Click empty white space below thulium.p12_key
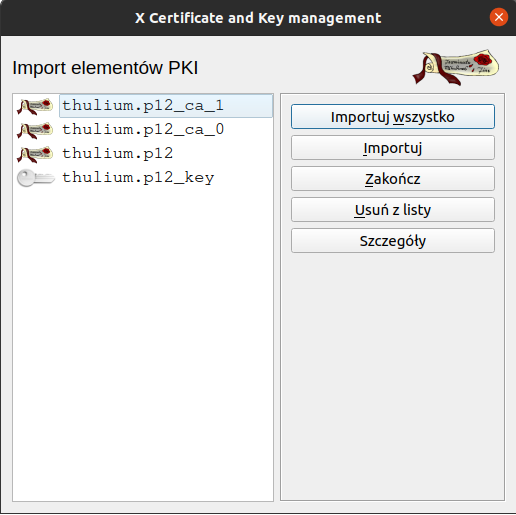The image size is (516, 515). coord(143,343)
